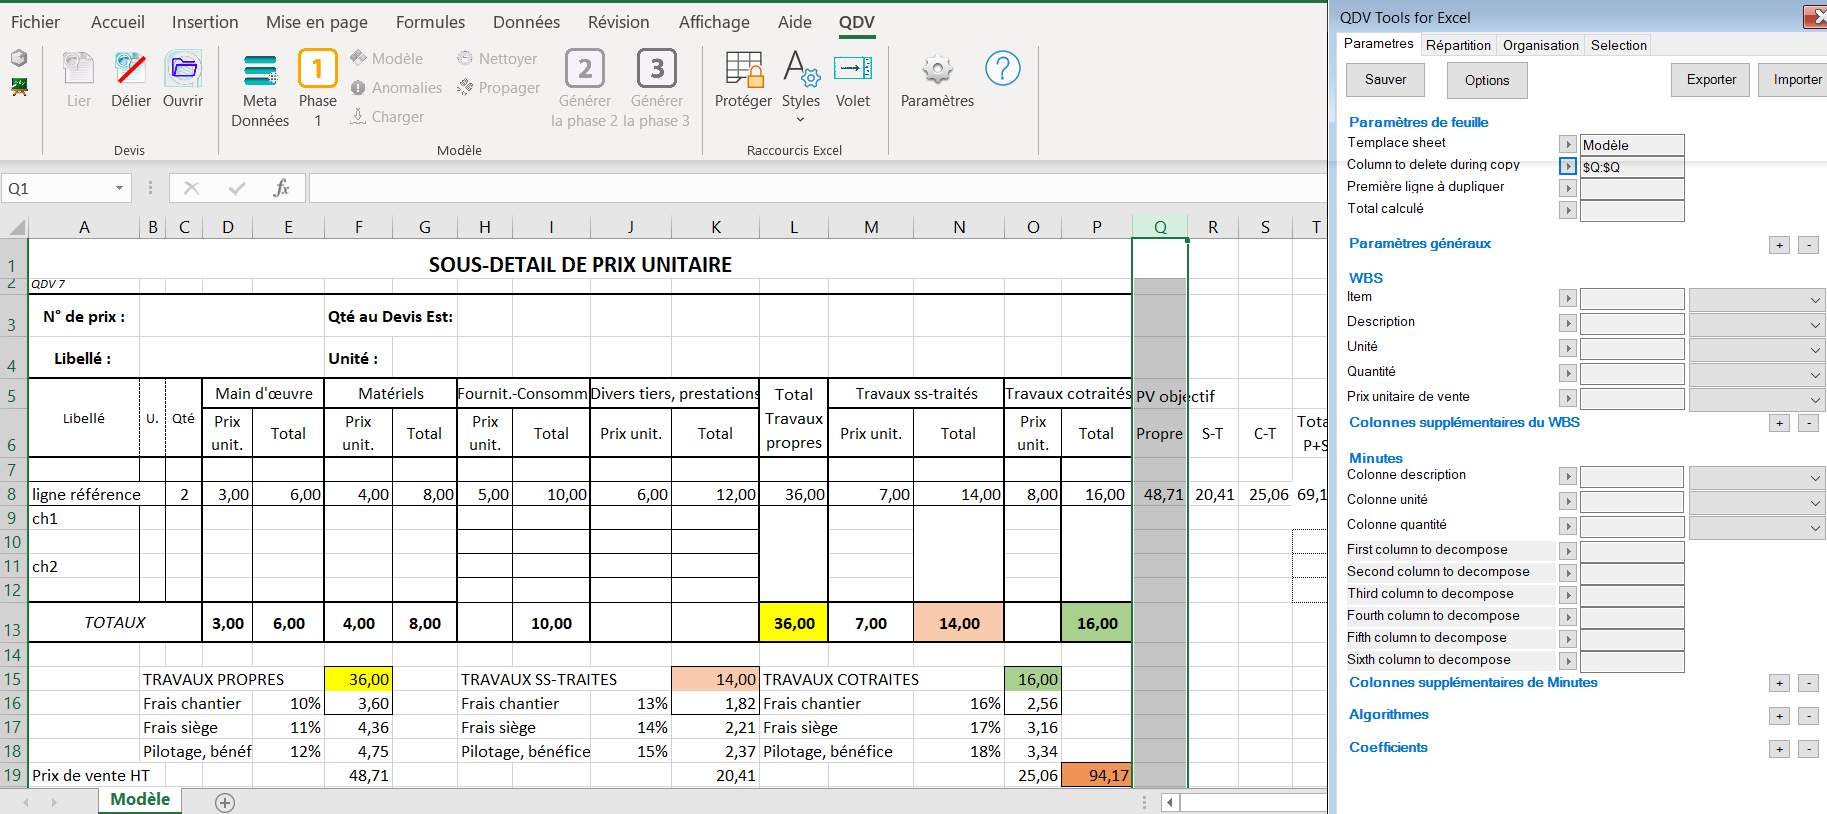1827x814 pixels.
Task: Click the Délier icon
Action: coord(131,68)
